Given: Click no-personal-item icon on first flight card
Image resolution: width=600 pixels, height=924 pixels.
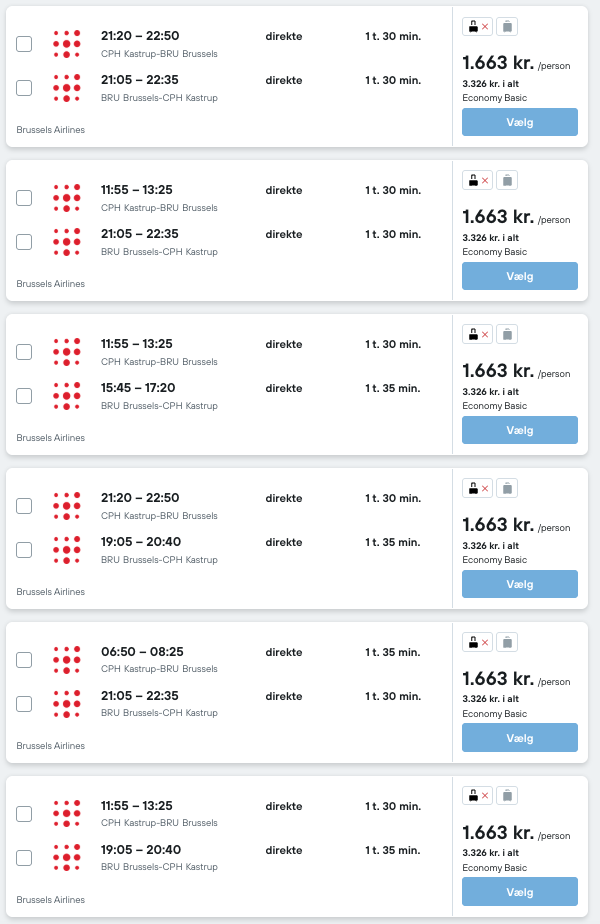Looking at the screenshot, I should (x=477, y=27).
